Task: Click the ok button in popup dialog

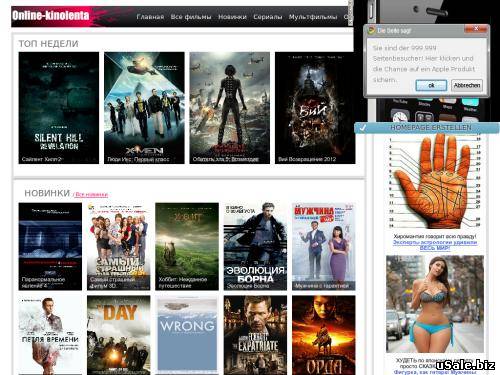Action: (x=431, y=85)
